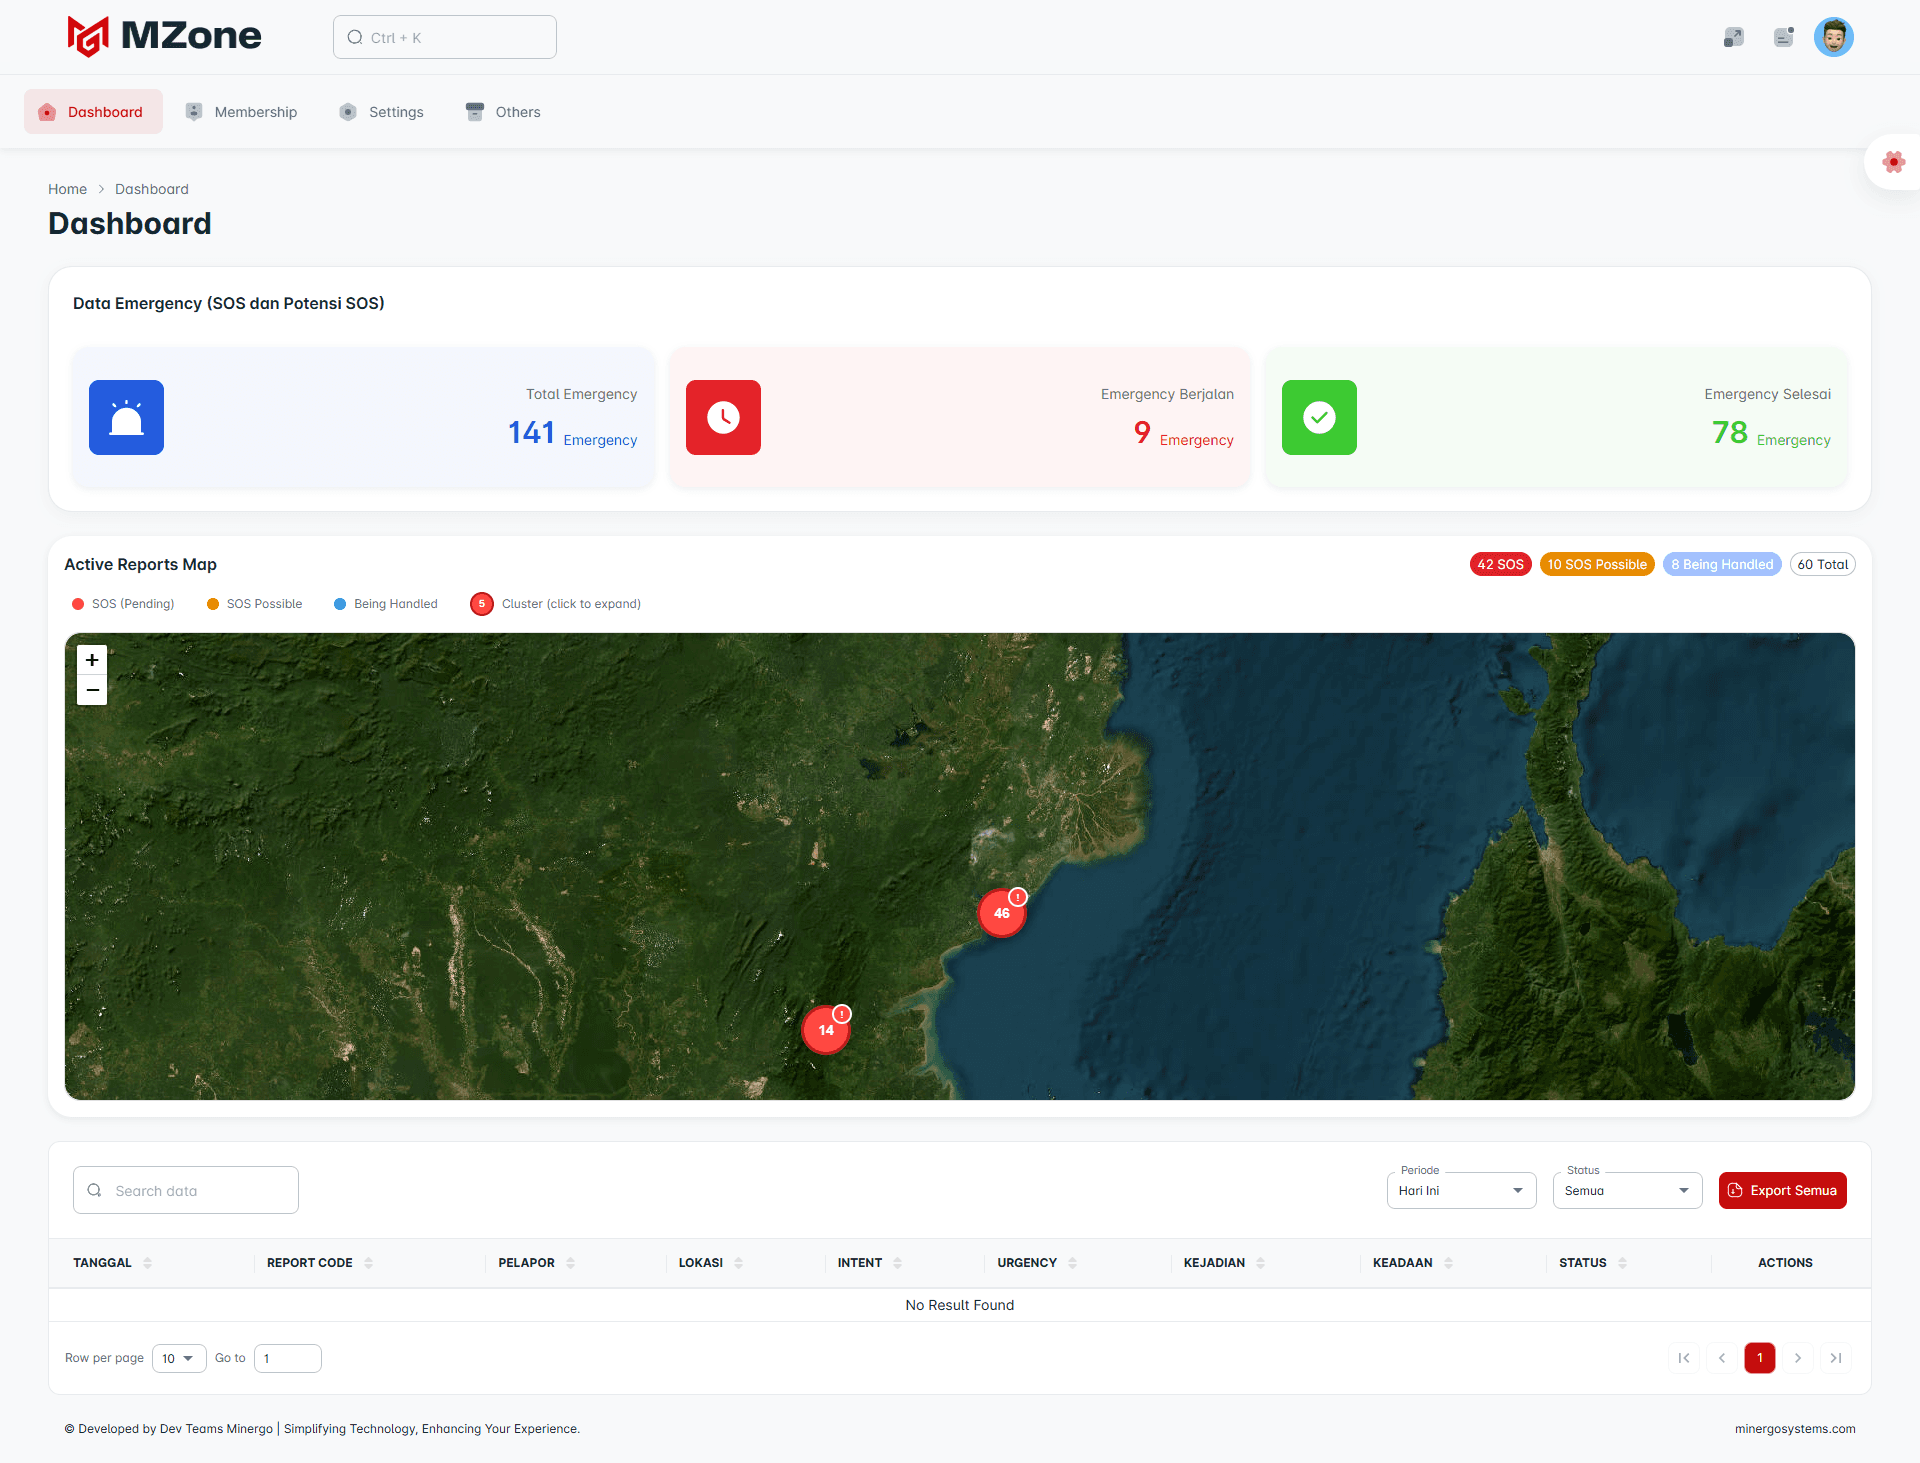Screen dimensions: 1920x1463
Task: Click the Active Reports Map heading
Action: pos(141,564)
